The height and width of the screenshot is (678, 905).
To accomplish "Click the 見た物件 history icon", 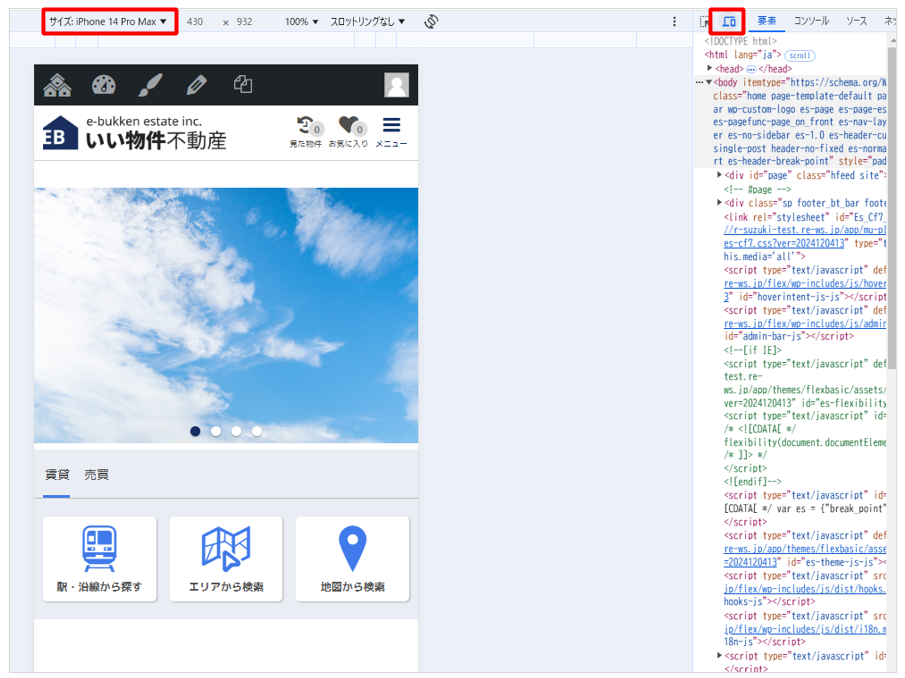I will pyautogui.click(x=306, y=131).
